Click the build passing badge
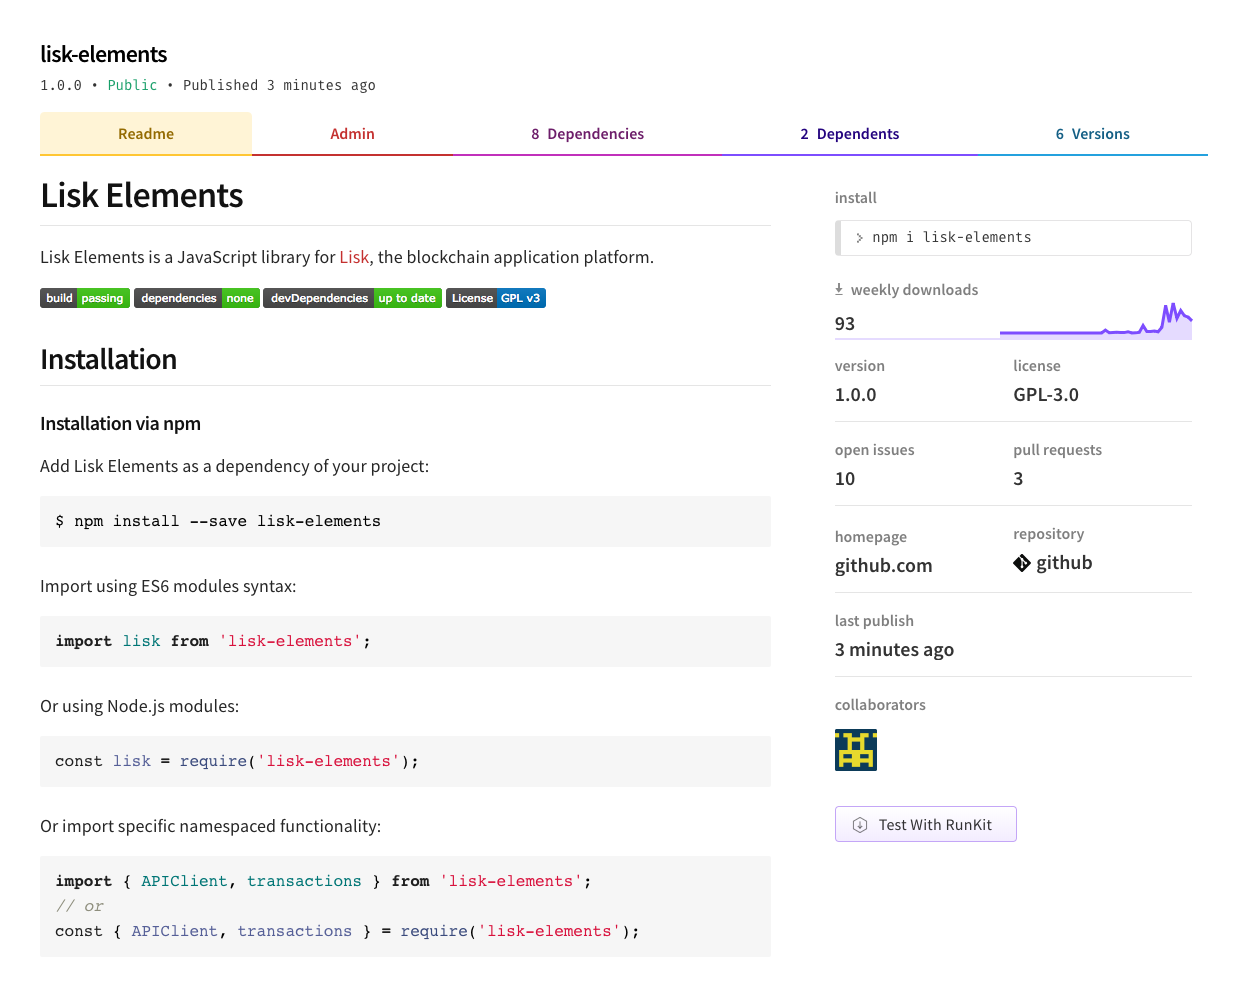Image resolution: width=1256 pixels, height=982 pixels. pos(85,298)
